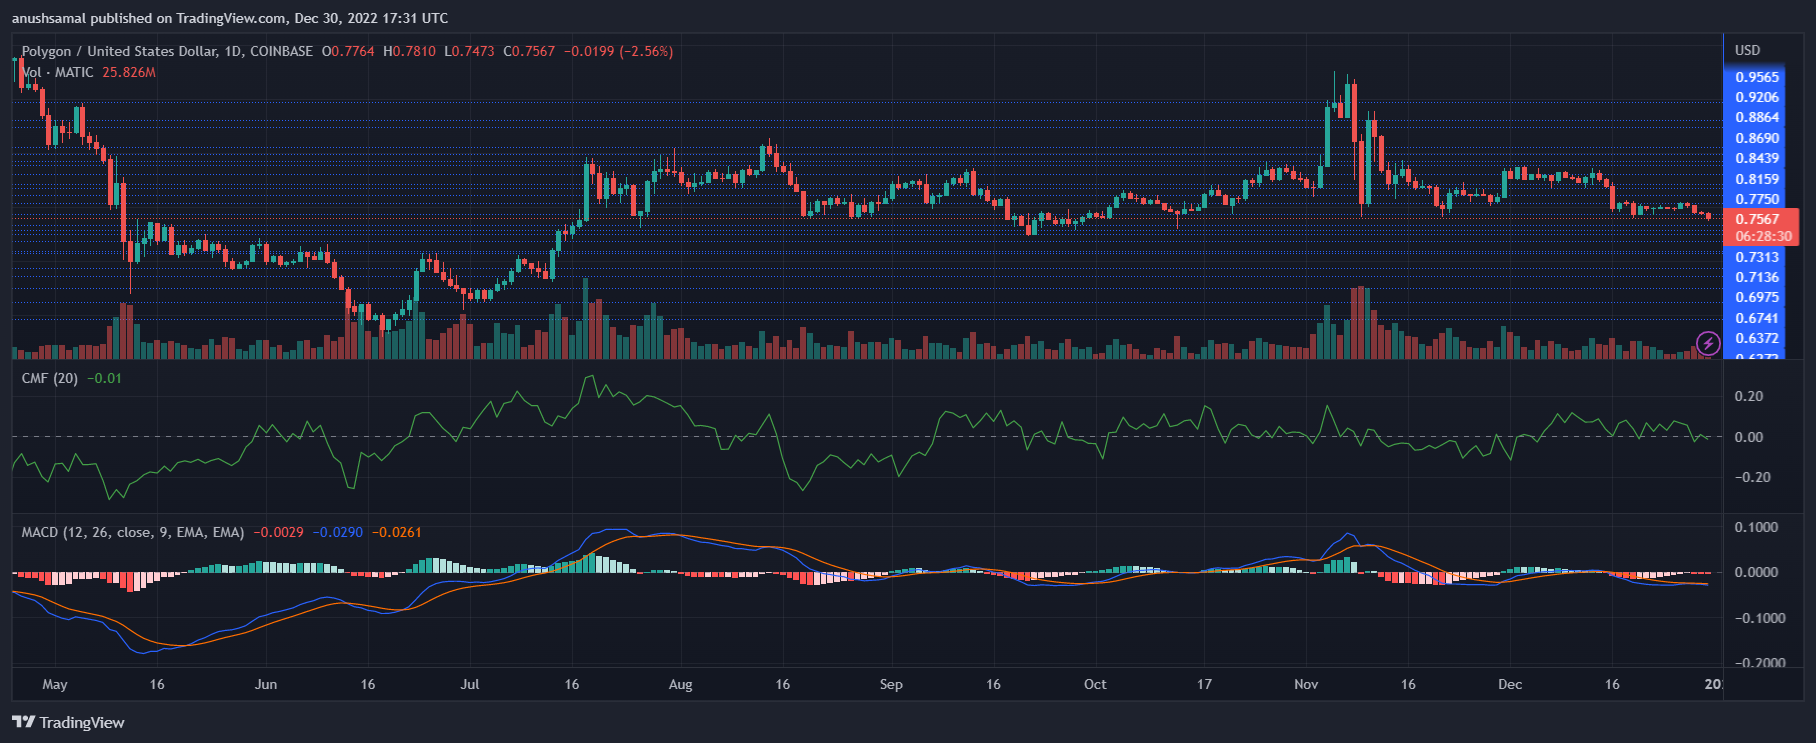Viewport: 1816px width, 743px height.
Task: Click the Nov date marker on time axis
Action: pyautogui.click(x=1306, y=684)
